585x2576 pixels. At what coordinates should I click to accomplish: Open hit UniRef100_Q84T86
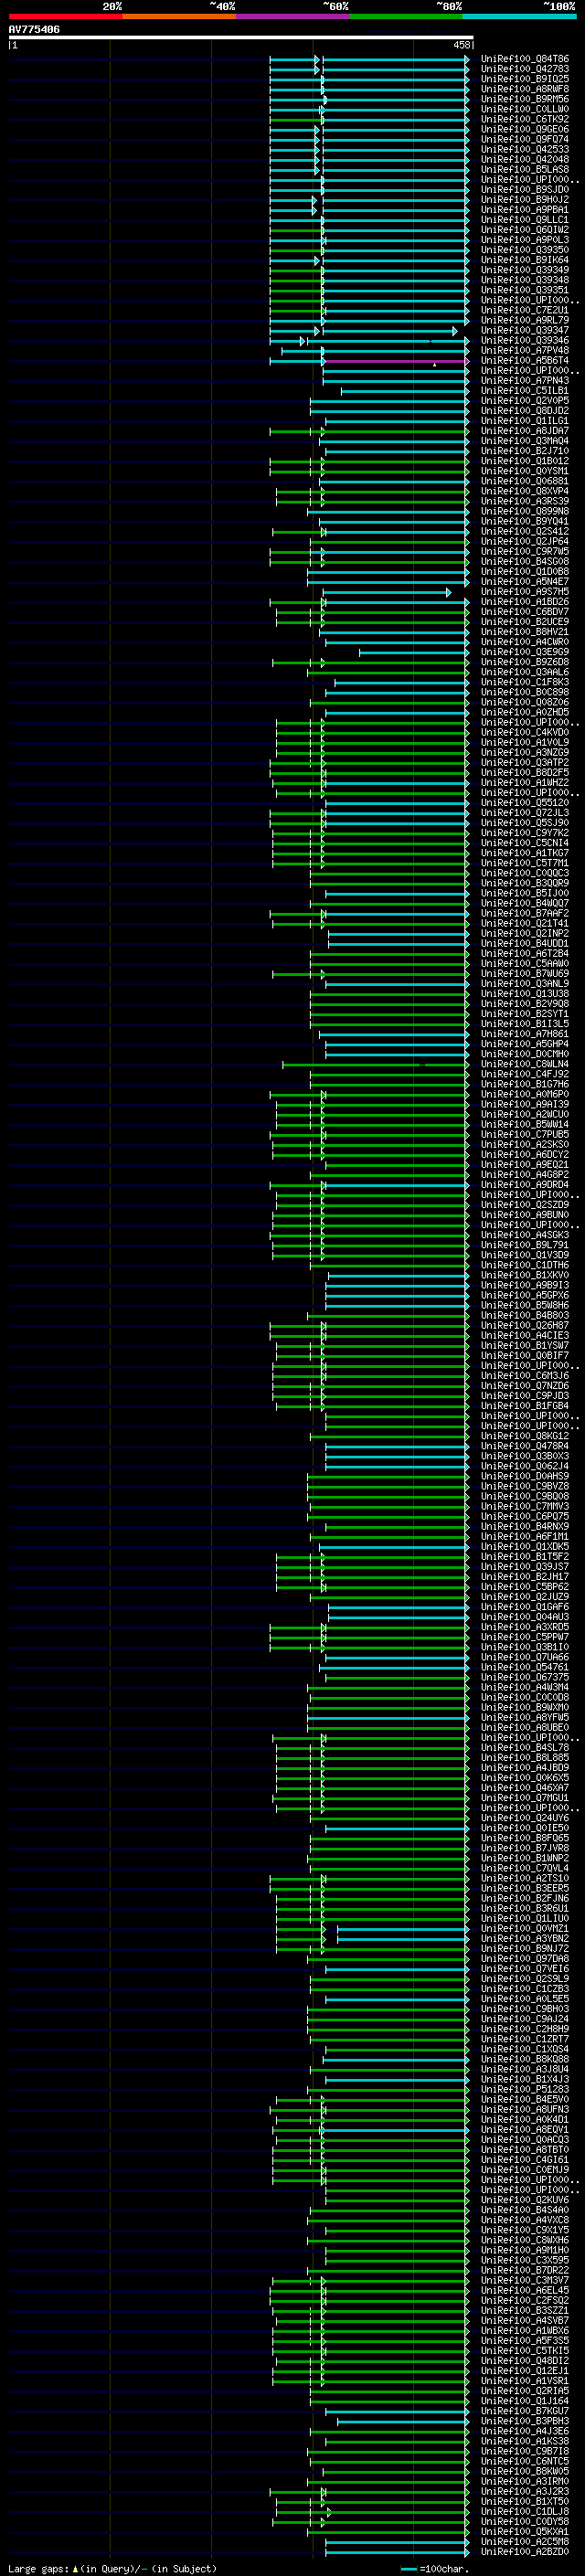pos(524,59)
